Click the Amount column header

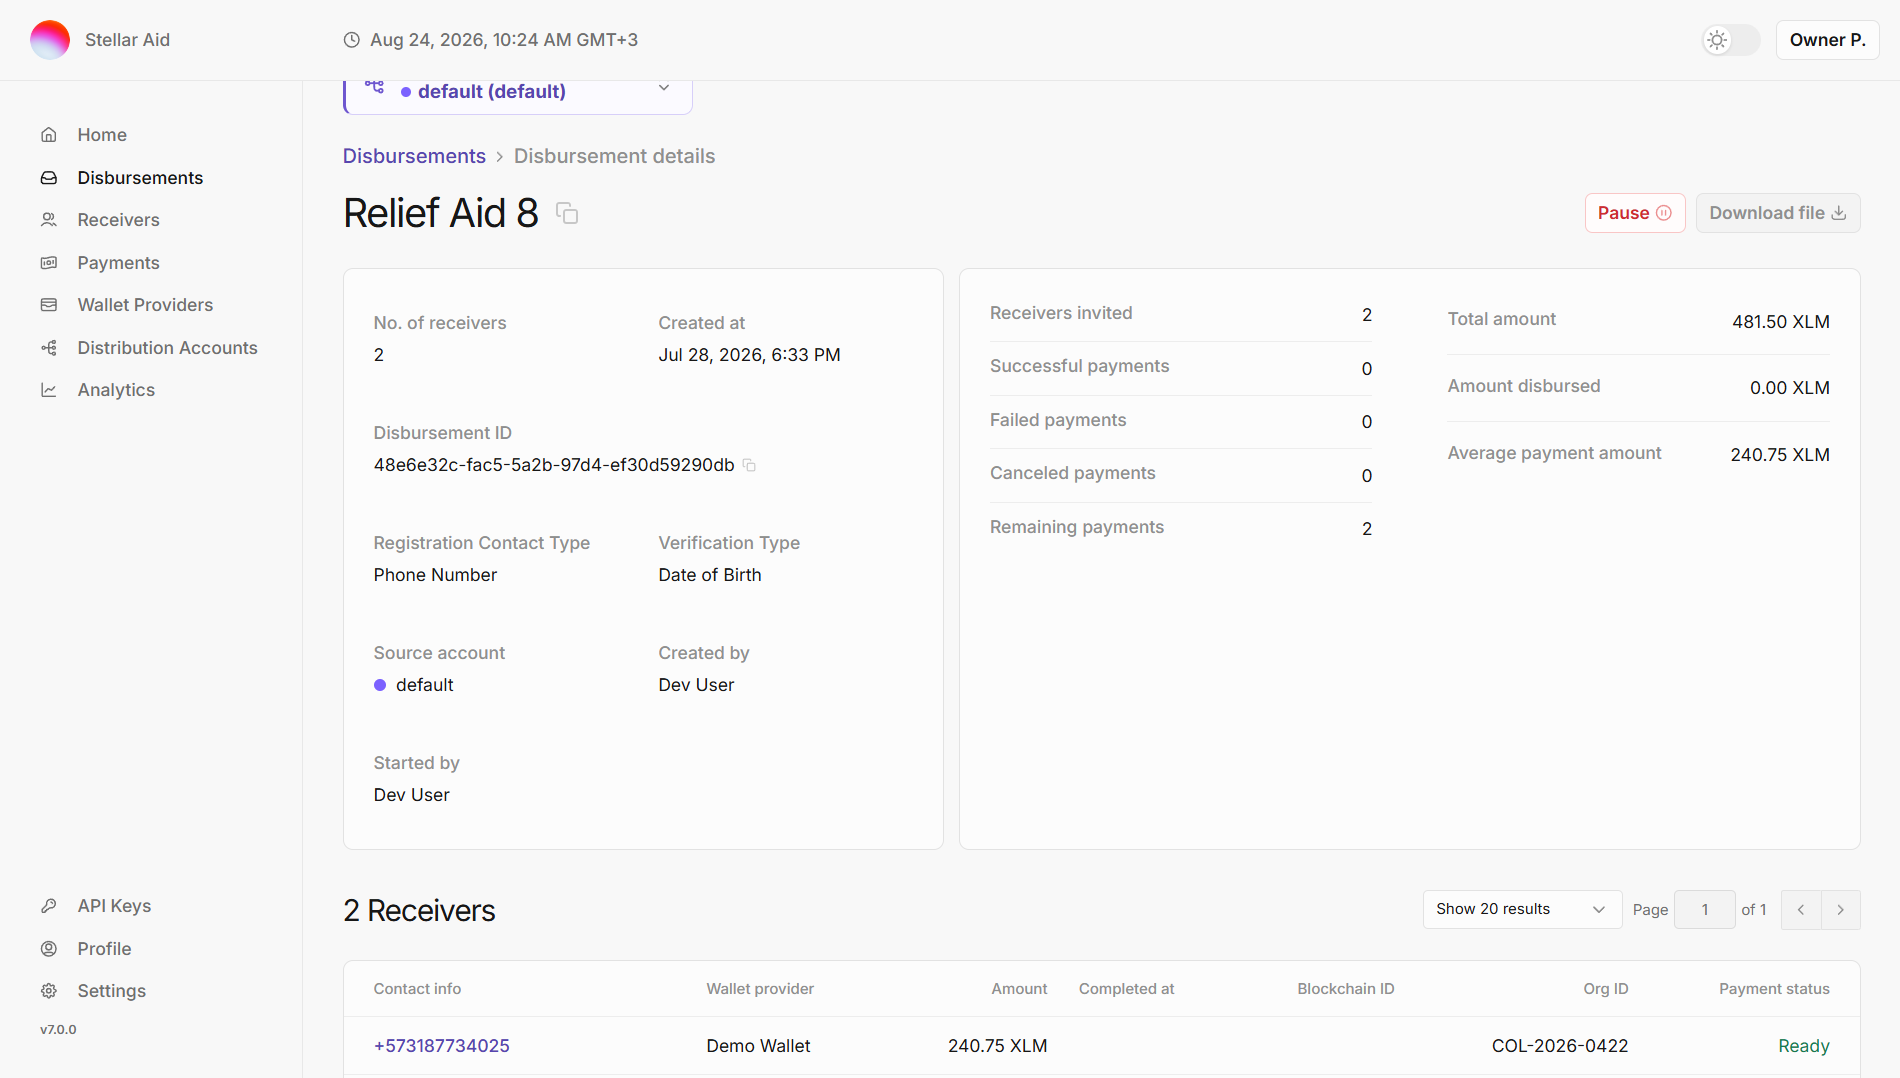1019,989
